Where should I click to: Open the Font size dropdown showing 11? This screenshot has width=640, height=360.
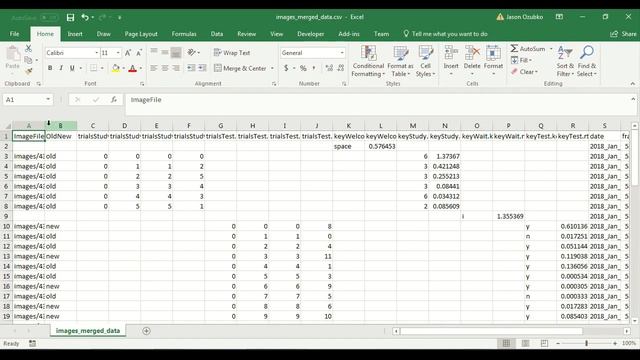tap(118, 53)
